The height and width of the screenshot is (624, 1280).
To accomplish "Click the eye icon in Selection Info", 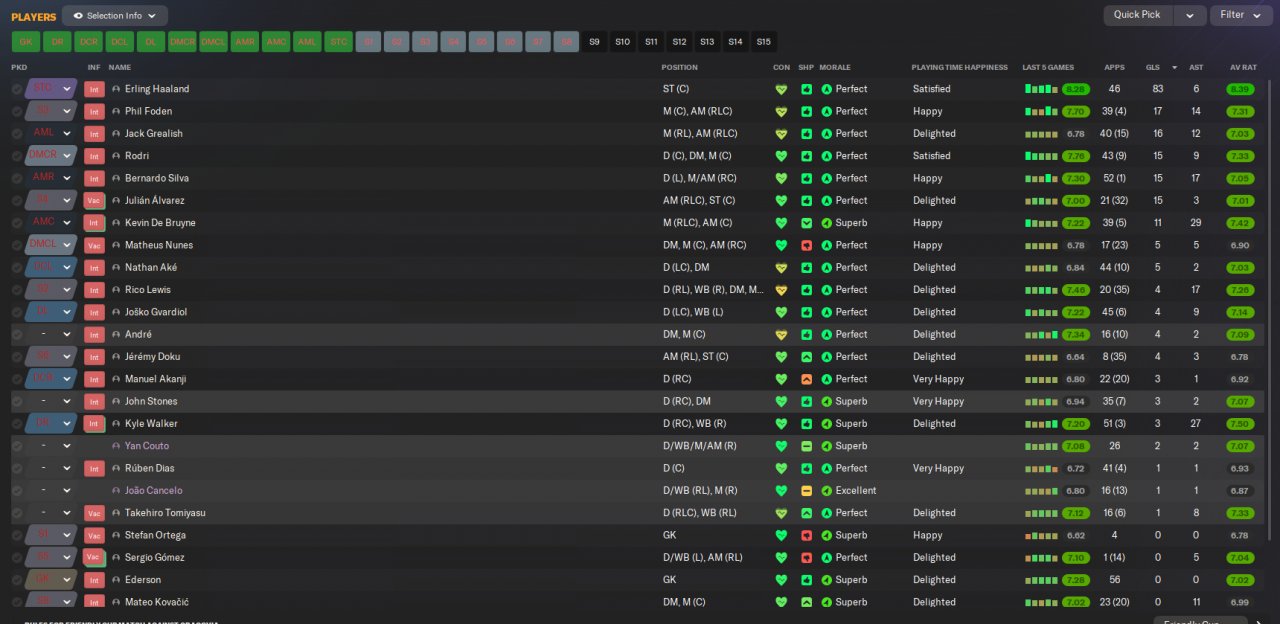I will [x=78, y=16].
